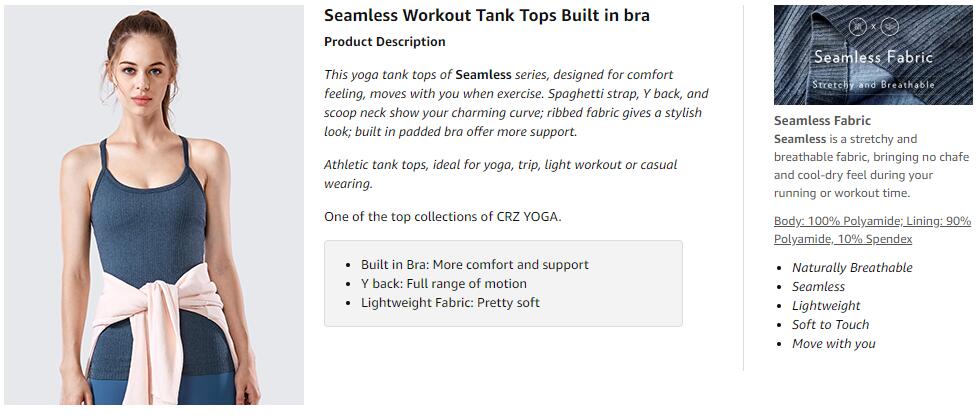
Task: Open the Seamless Fabric banner image
Action: 873,55
